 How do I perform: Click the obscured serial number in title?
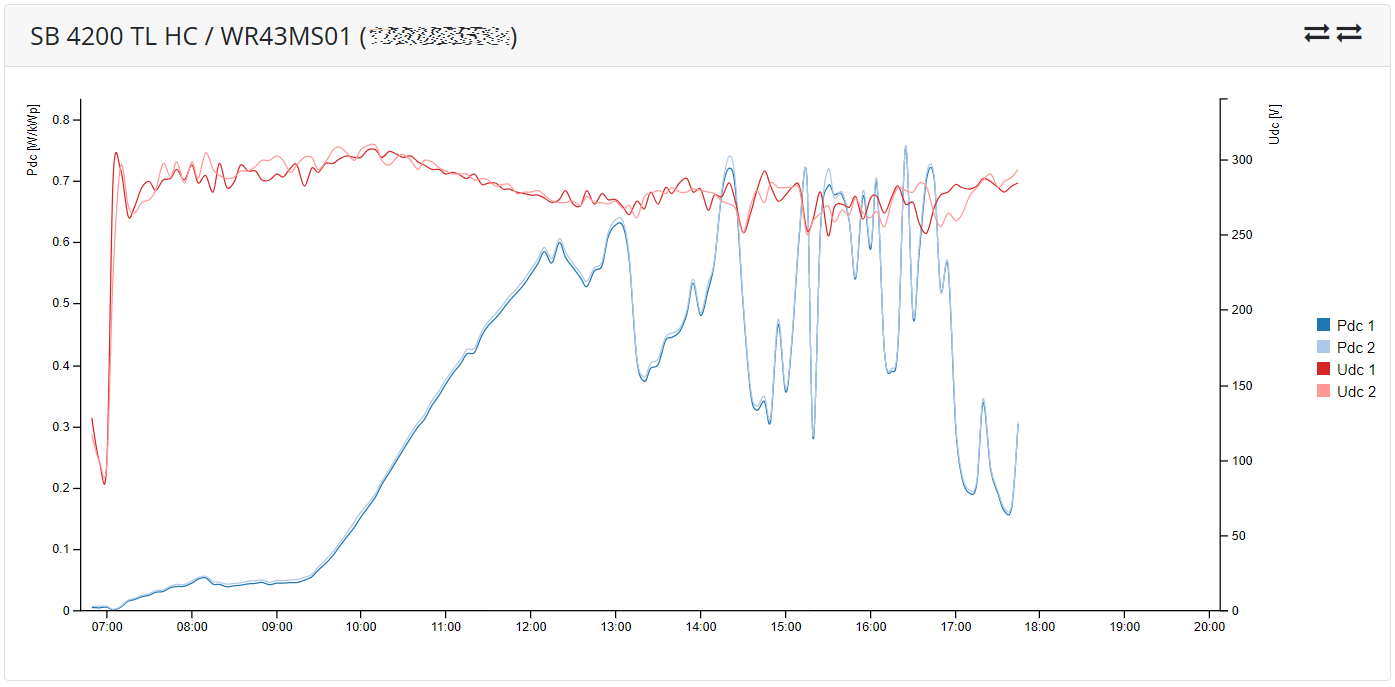pos(439,37)
